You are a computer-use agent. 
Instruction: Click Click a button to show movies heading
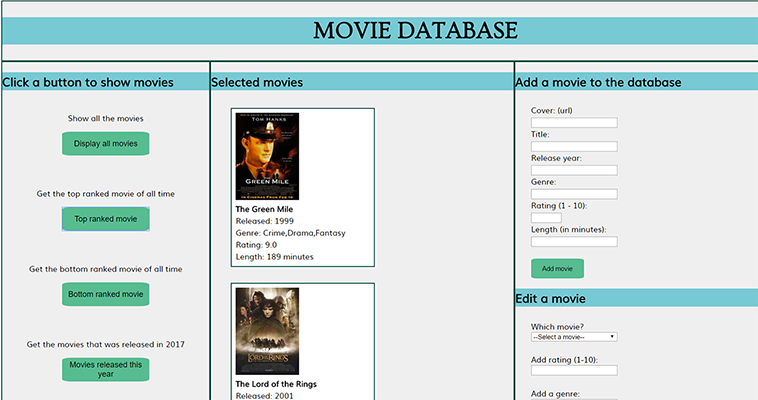87,82
